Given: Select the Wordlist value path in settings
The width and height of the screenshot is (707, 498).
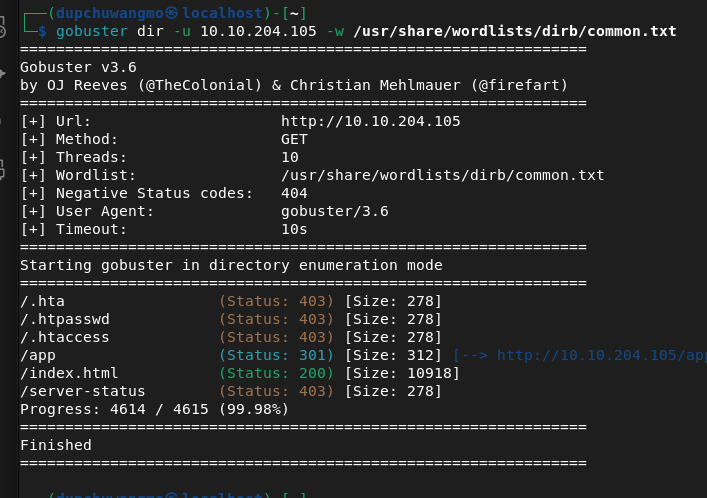Looking at the screenshot, I should point(442,175).
